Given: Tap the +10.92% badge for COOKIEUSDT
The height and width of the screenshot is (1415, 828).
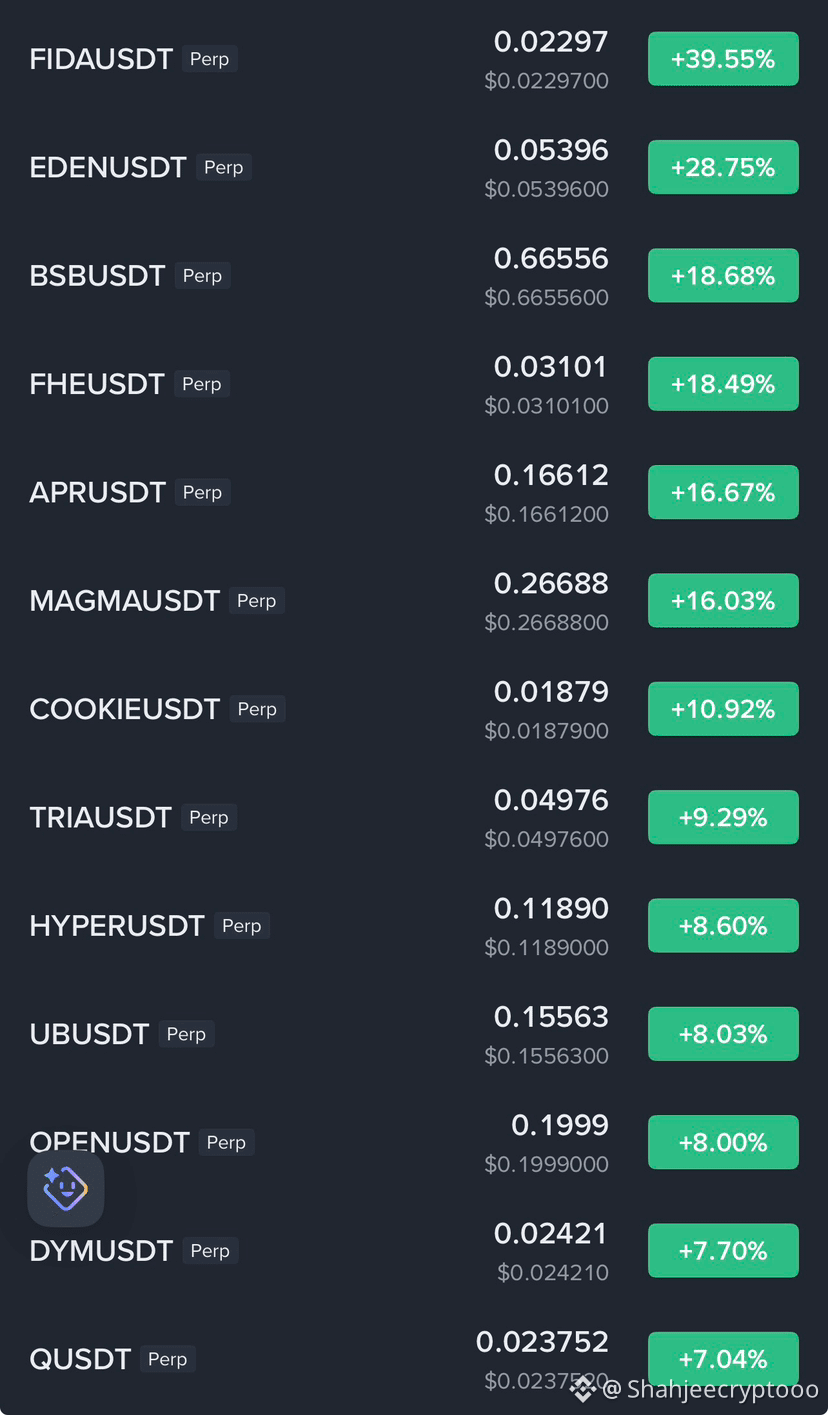Looking at the screenshot, I should tap(723, 709).
